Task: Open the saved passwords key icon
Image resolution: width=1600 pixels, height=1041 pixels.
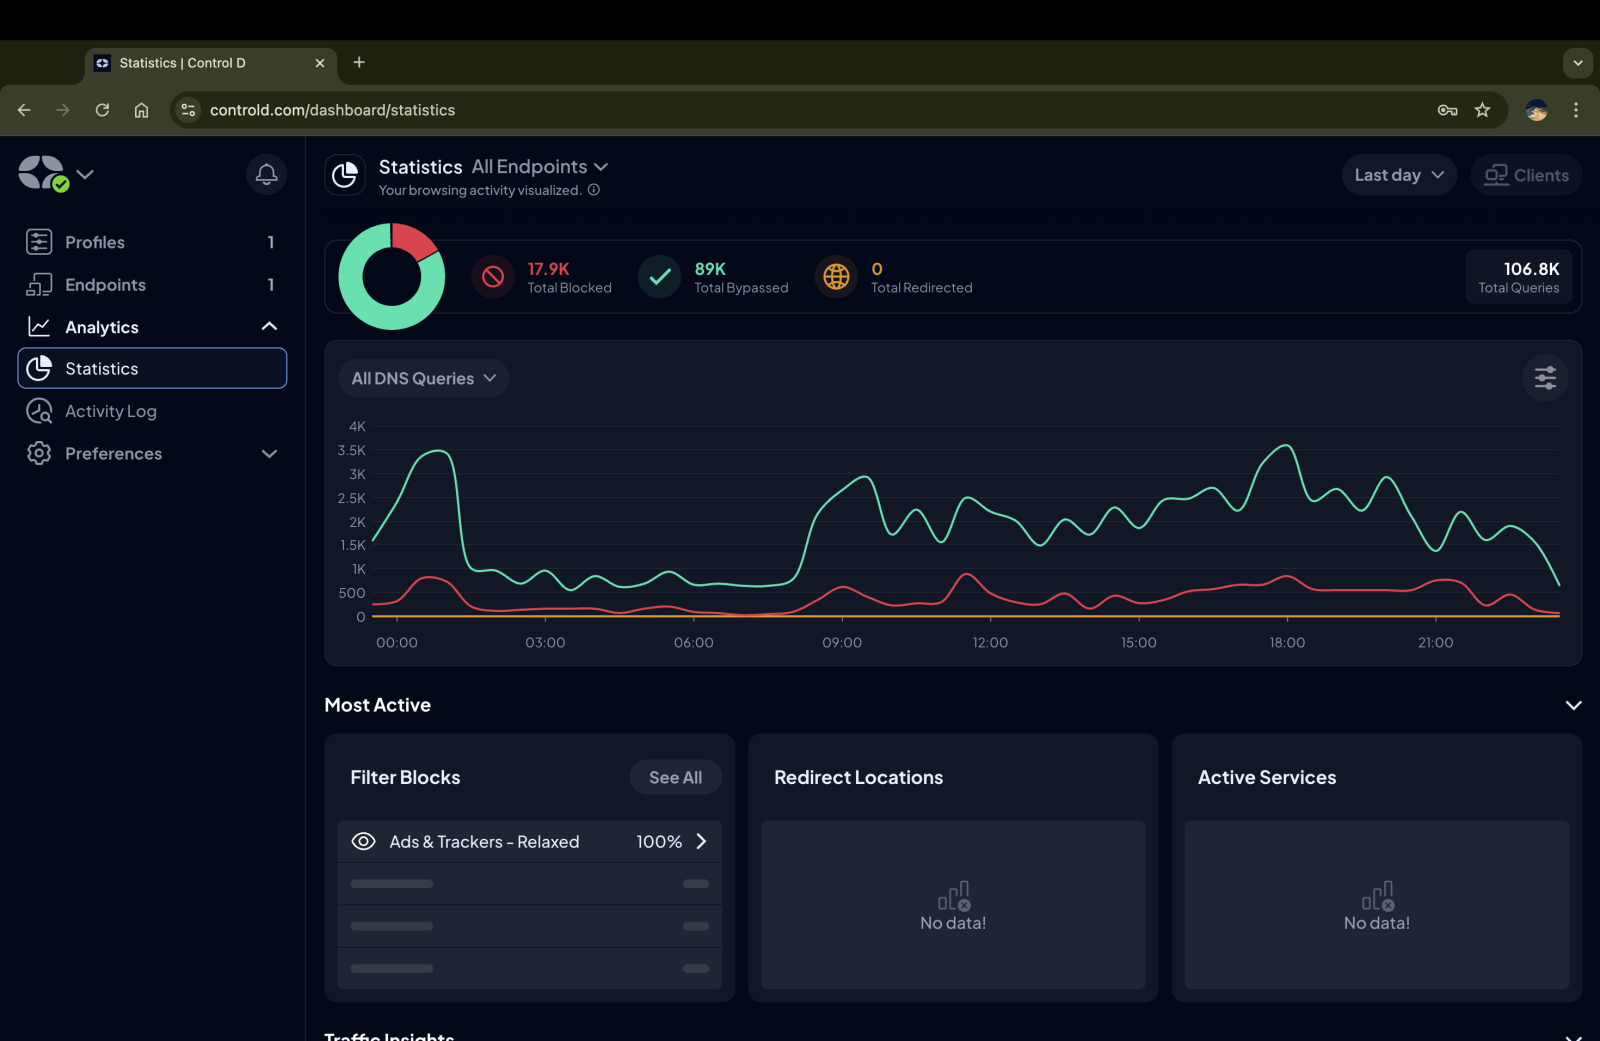Action: point(1447,110)
